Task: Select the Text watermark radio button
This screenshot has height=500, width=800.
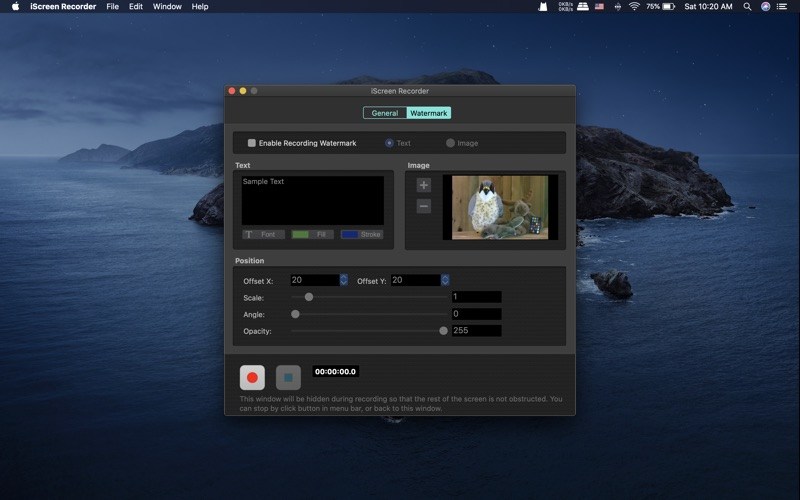Action: click(389, 143)
